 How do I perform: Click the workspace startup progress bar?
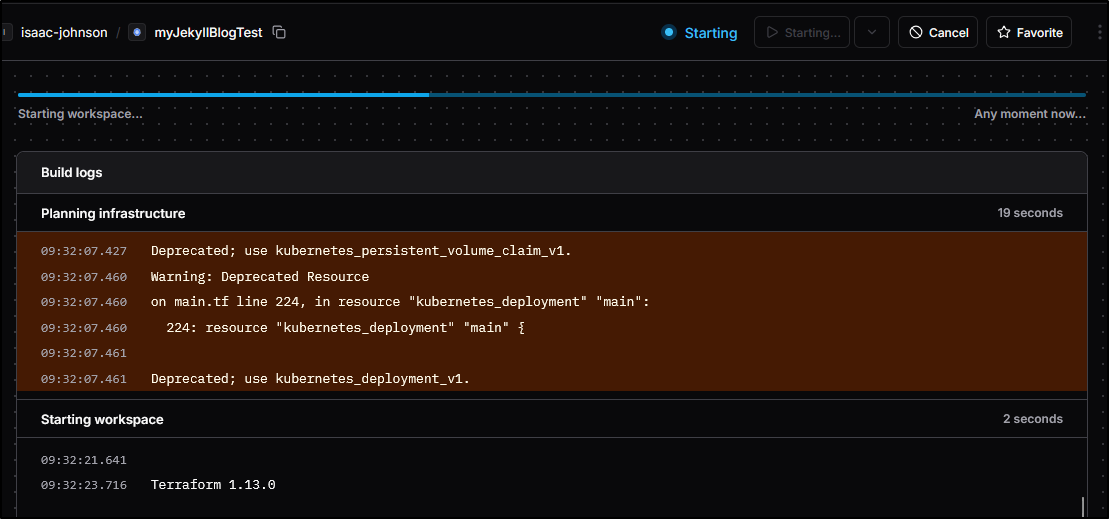coord(551,95)
